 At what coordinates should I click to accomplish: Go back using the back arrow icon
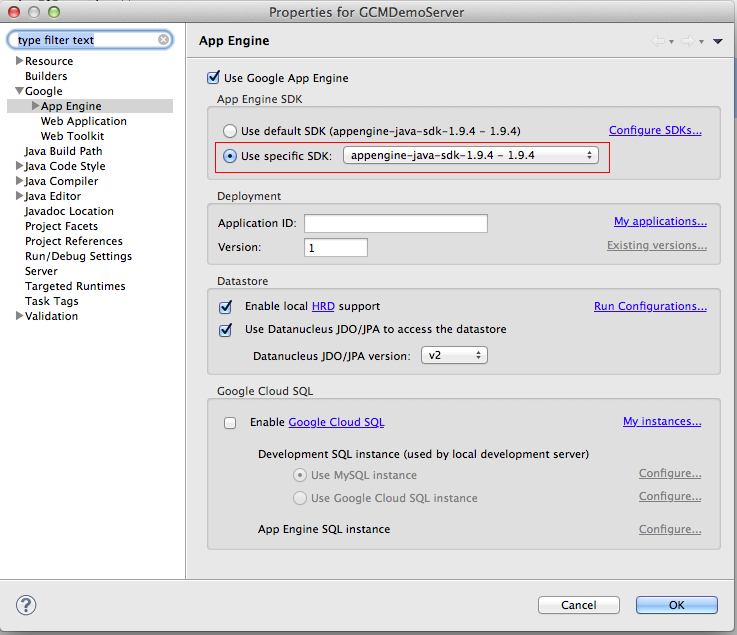(658, 41)
